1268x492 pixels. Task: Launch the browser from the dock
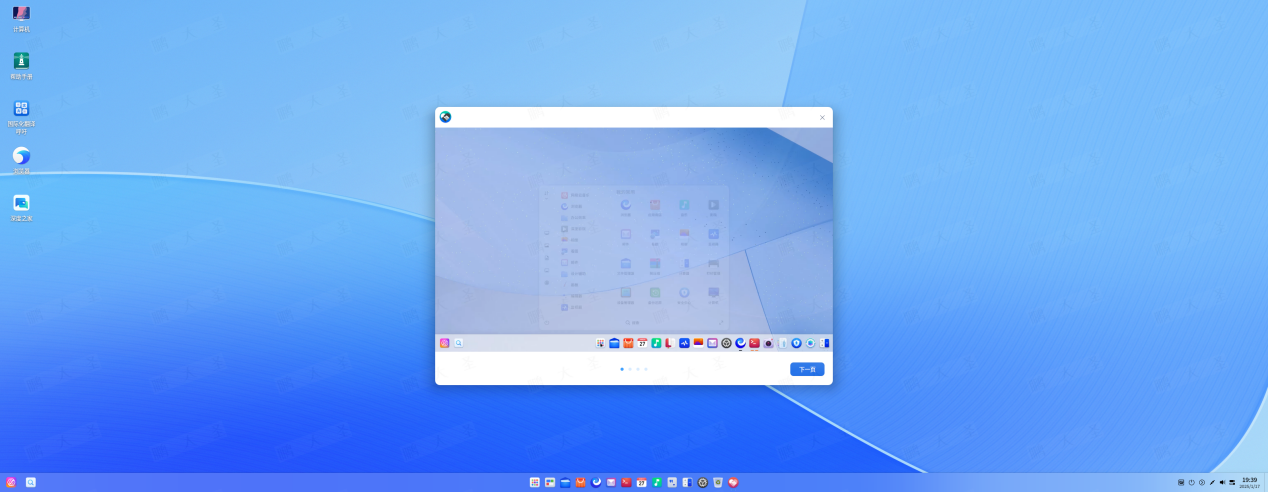click(596, 482)
